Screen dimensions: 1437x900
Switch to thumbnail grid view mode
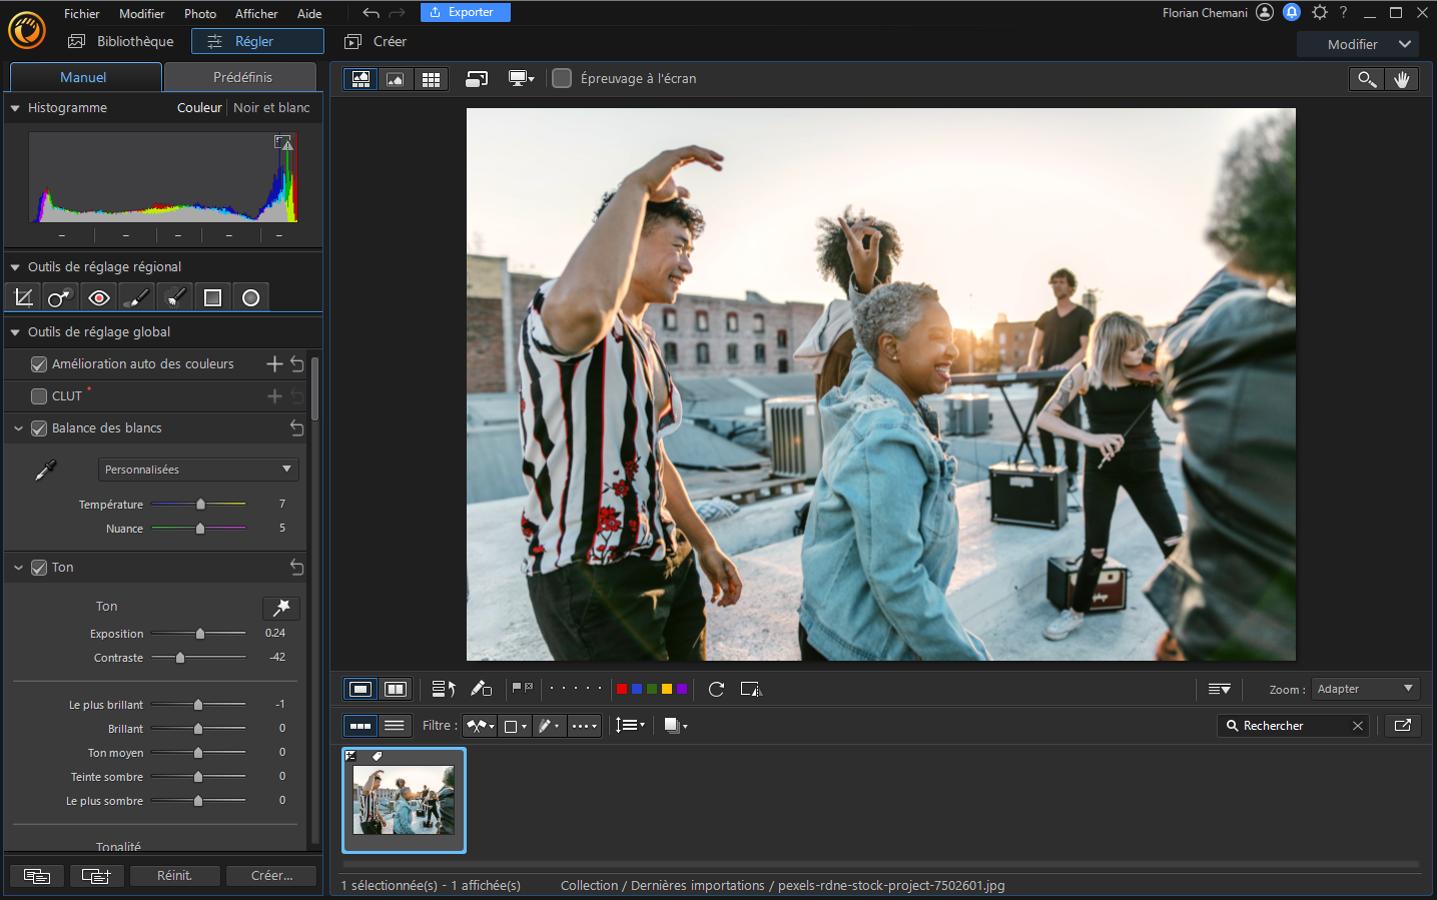pyautogui.click(x=431, y=79)
